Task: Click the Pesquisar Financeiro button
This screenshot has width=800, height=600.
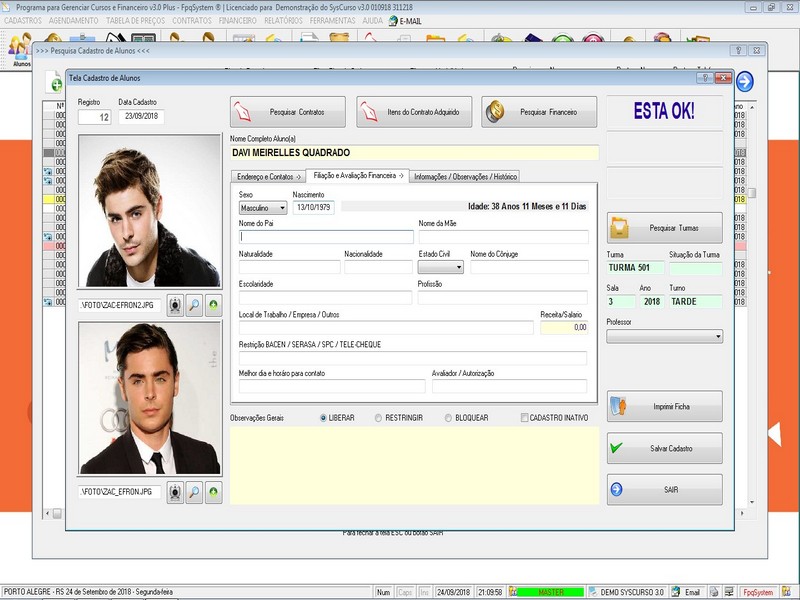Action: pos(539,112)
